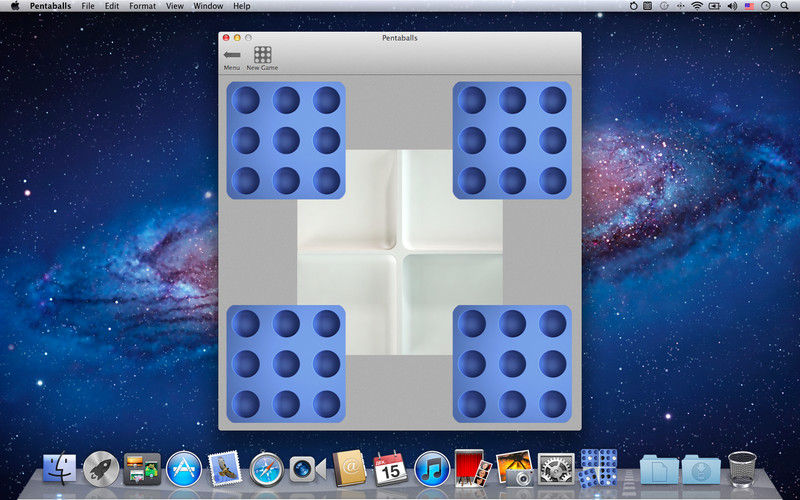Place a ball in the bottom-left board's center hole
Screen dimensions: 800x500
[286, 364]
